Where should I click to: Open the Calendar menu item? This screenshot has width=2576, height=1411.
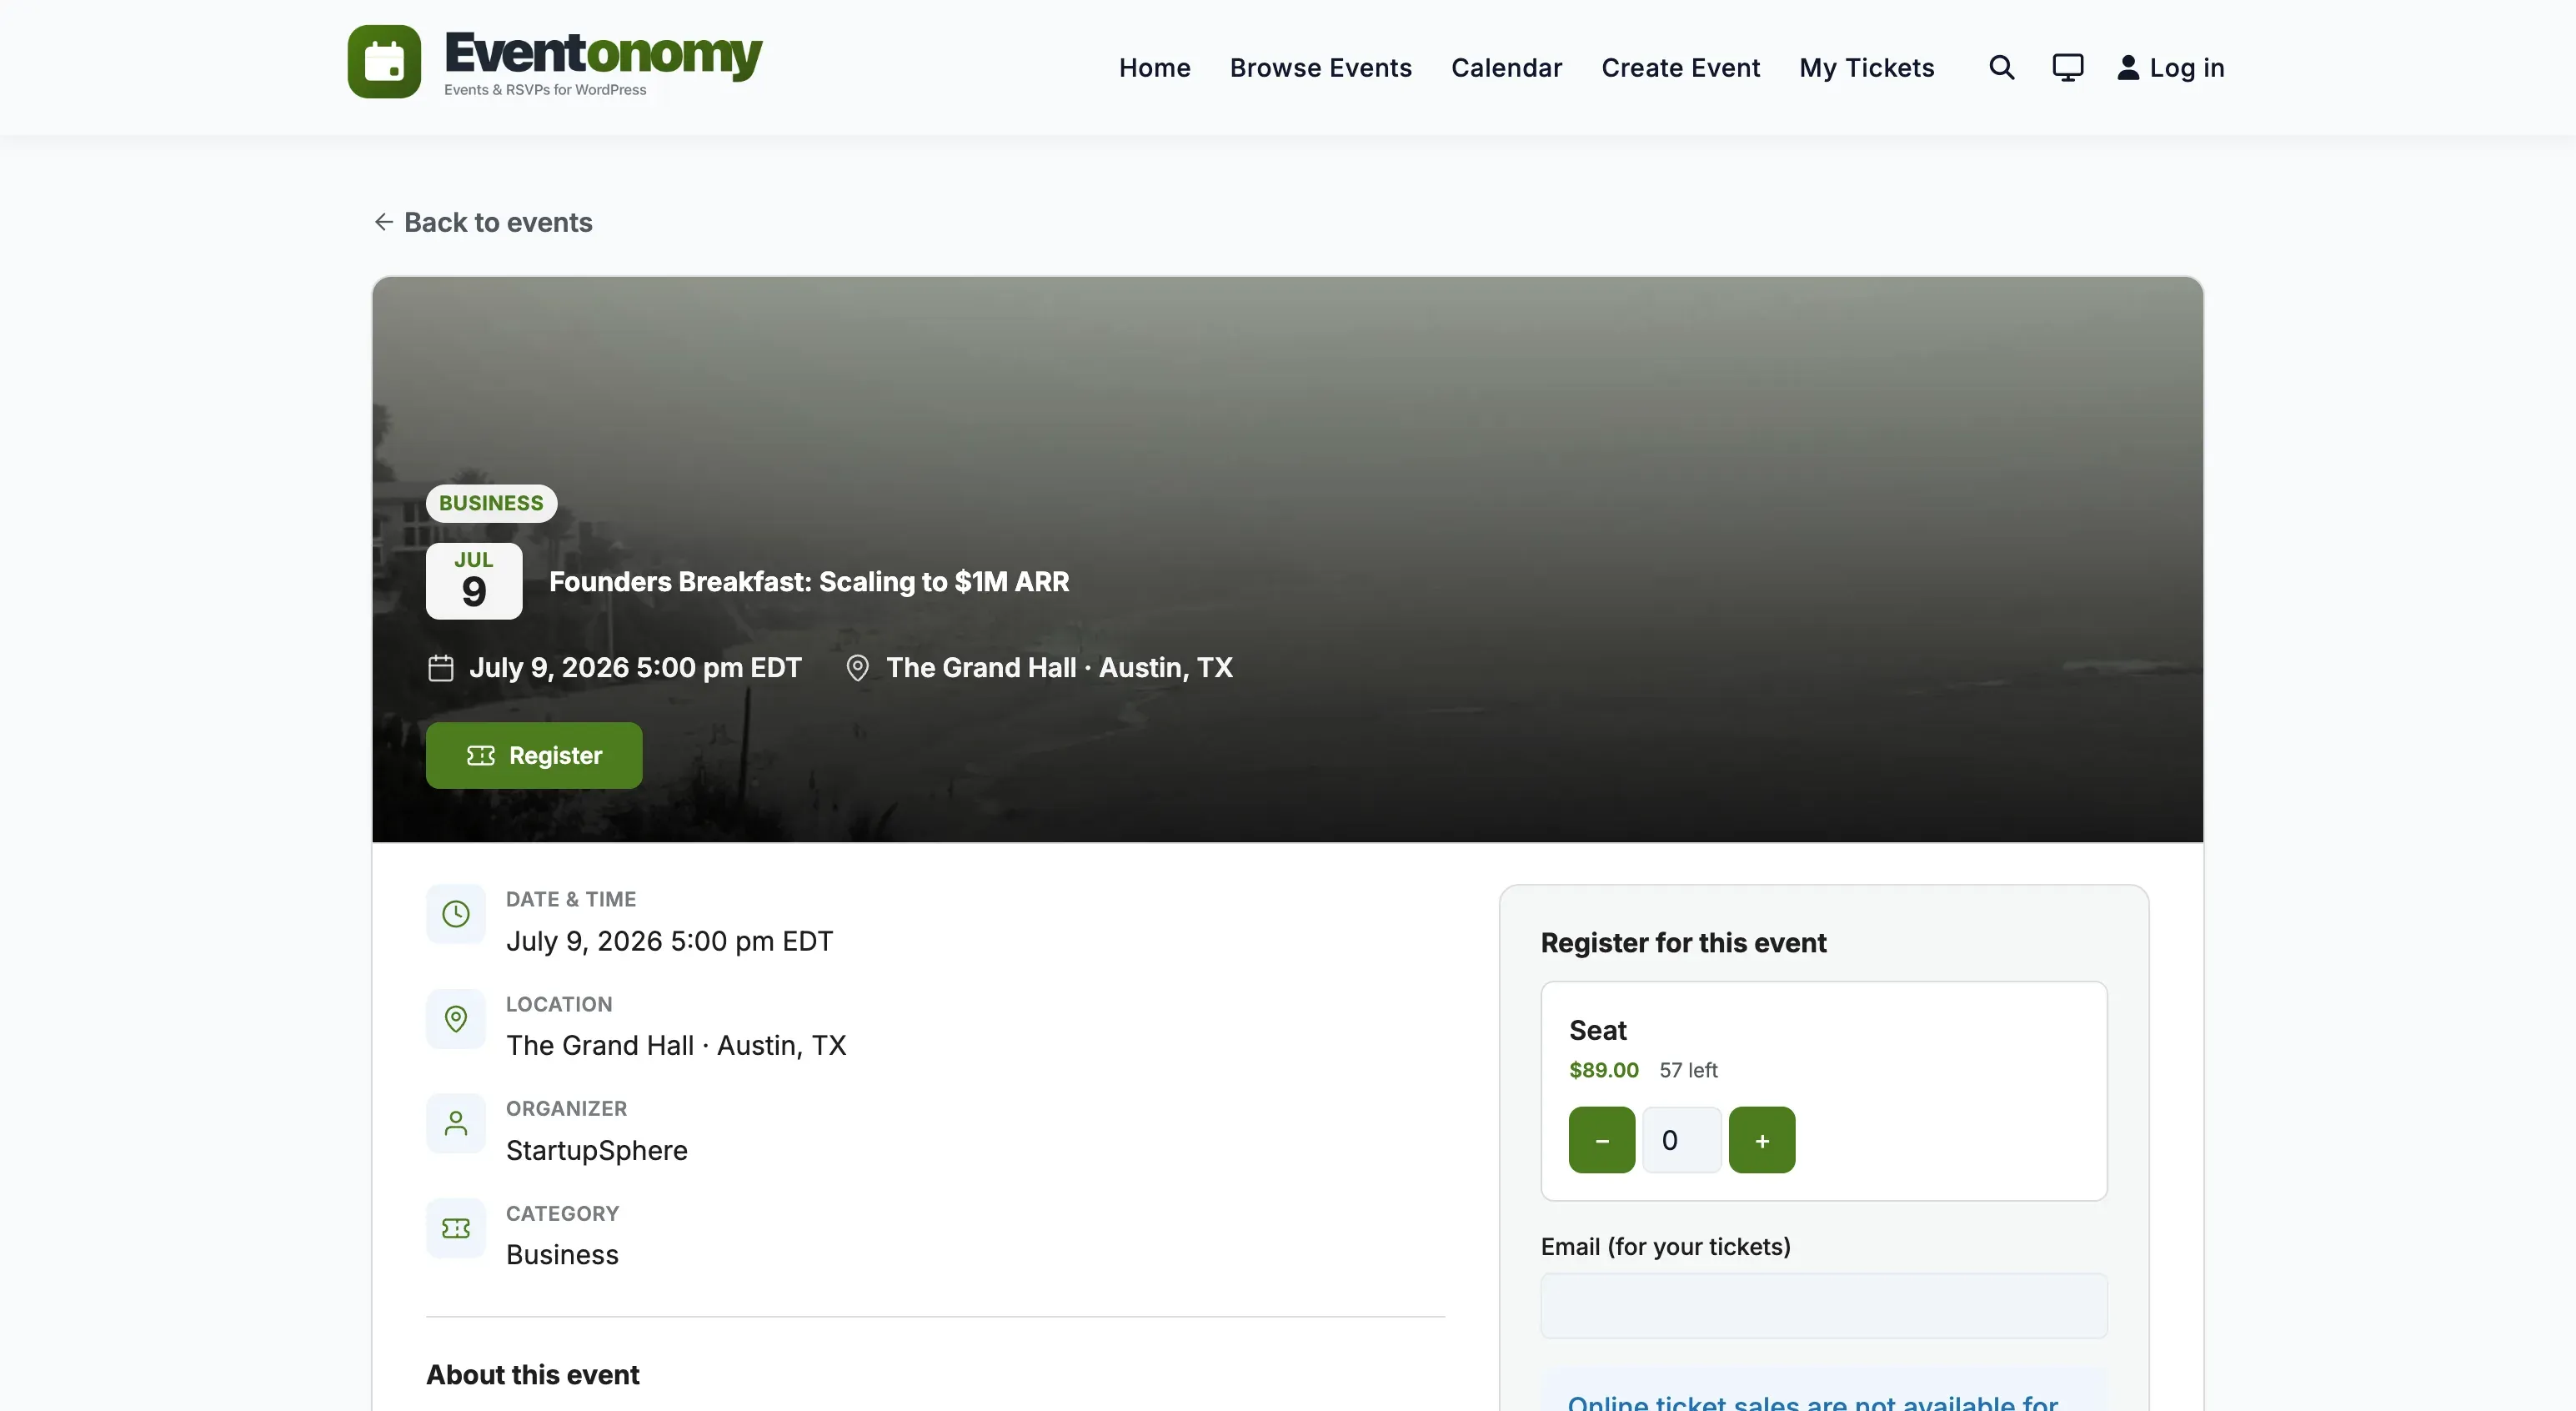pos(1506,68)
